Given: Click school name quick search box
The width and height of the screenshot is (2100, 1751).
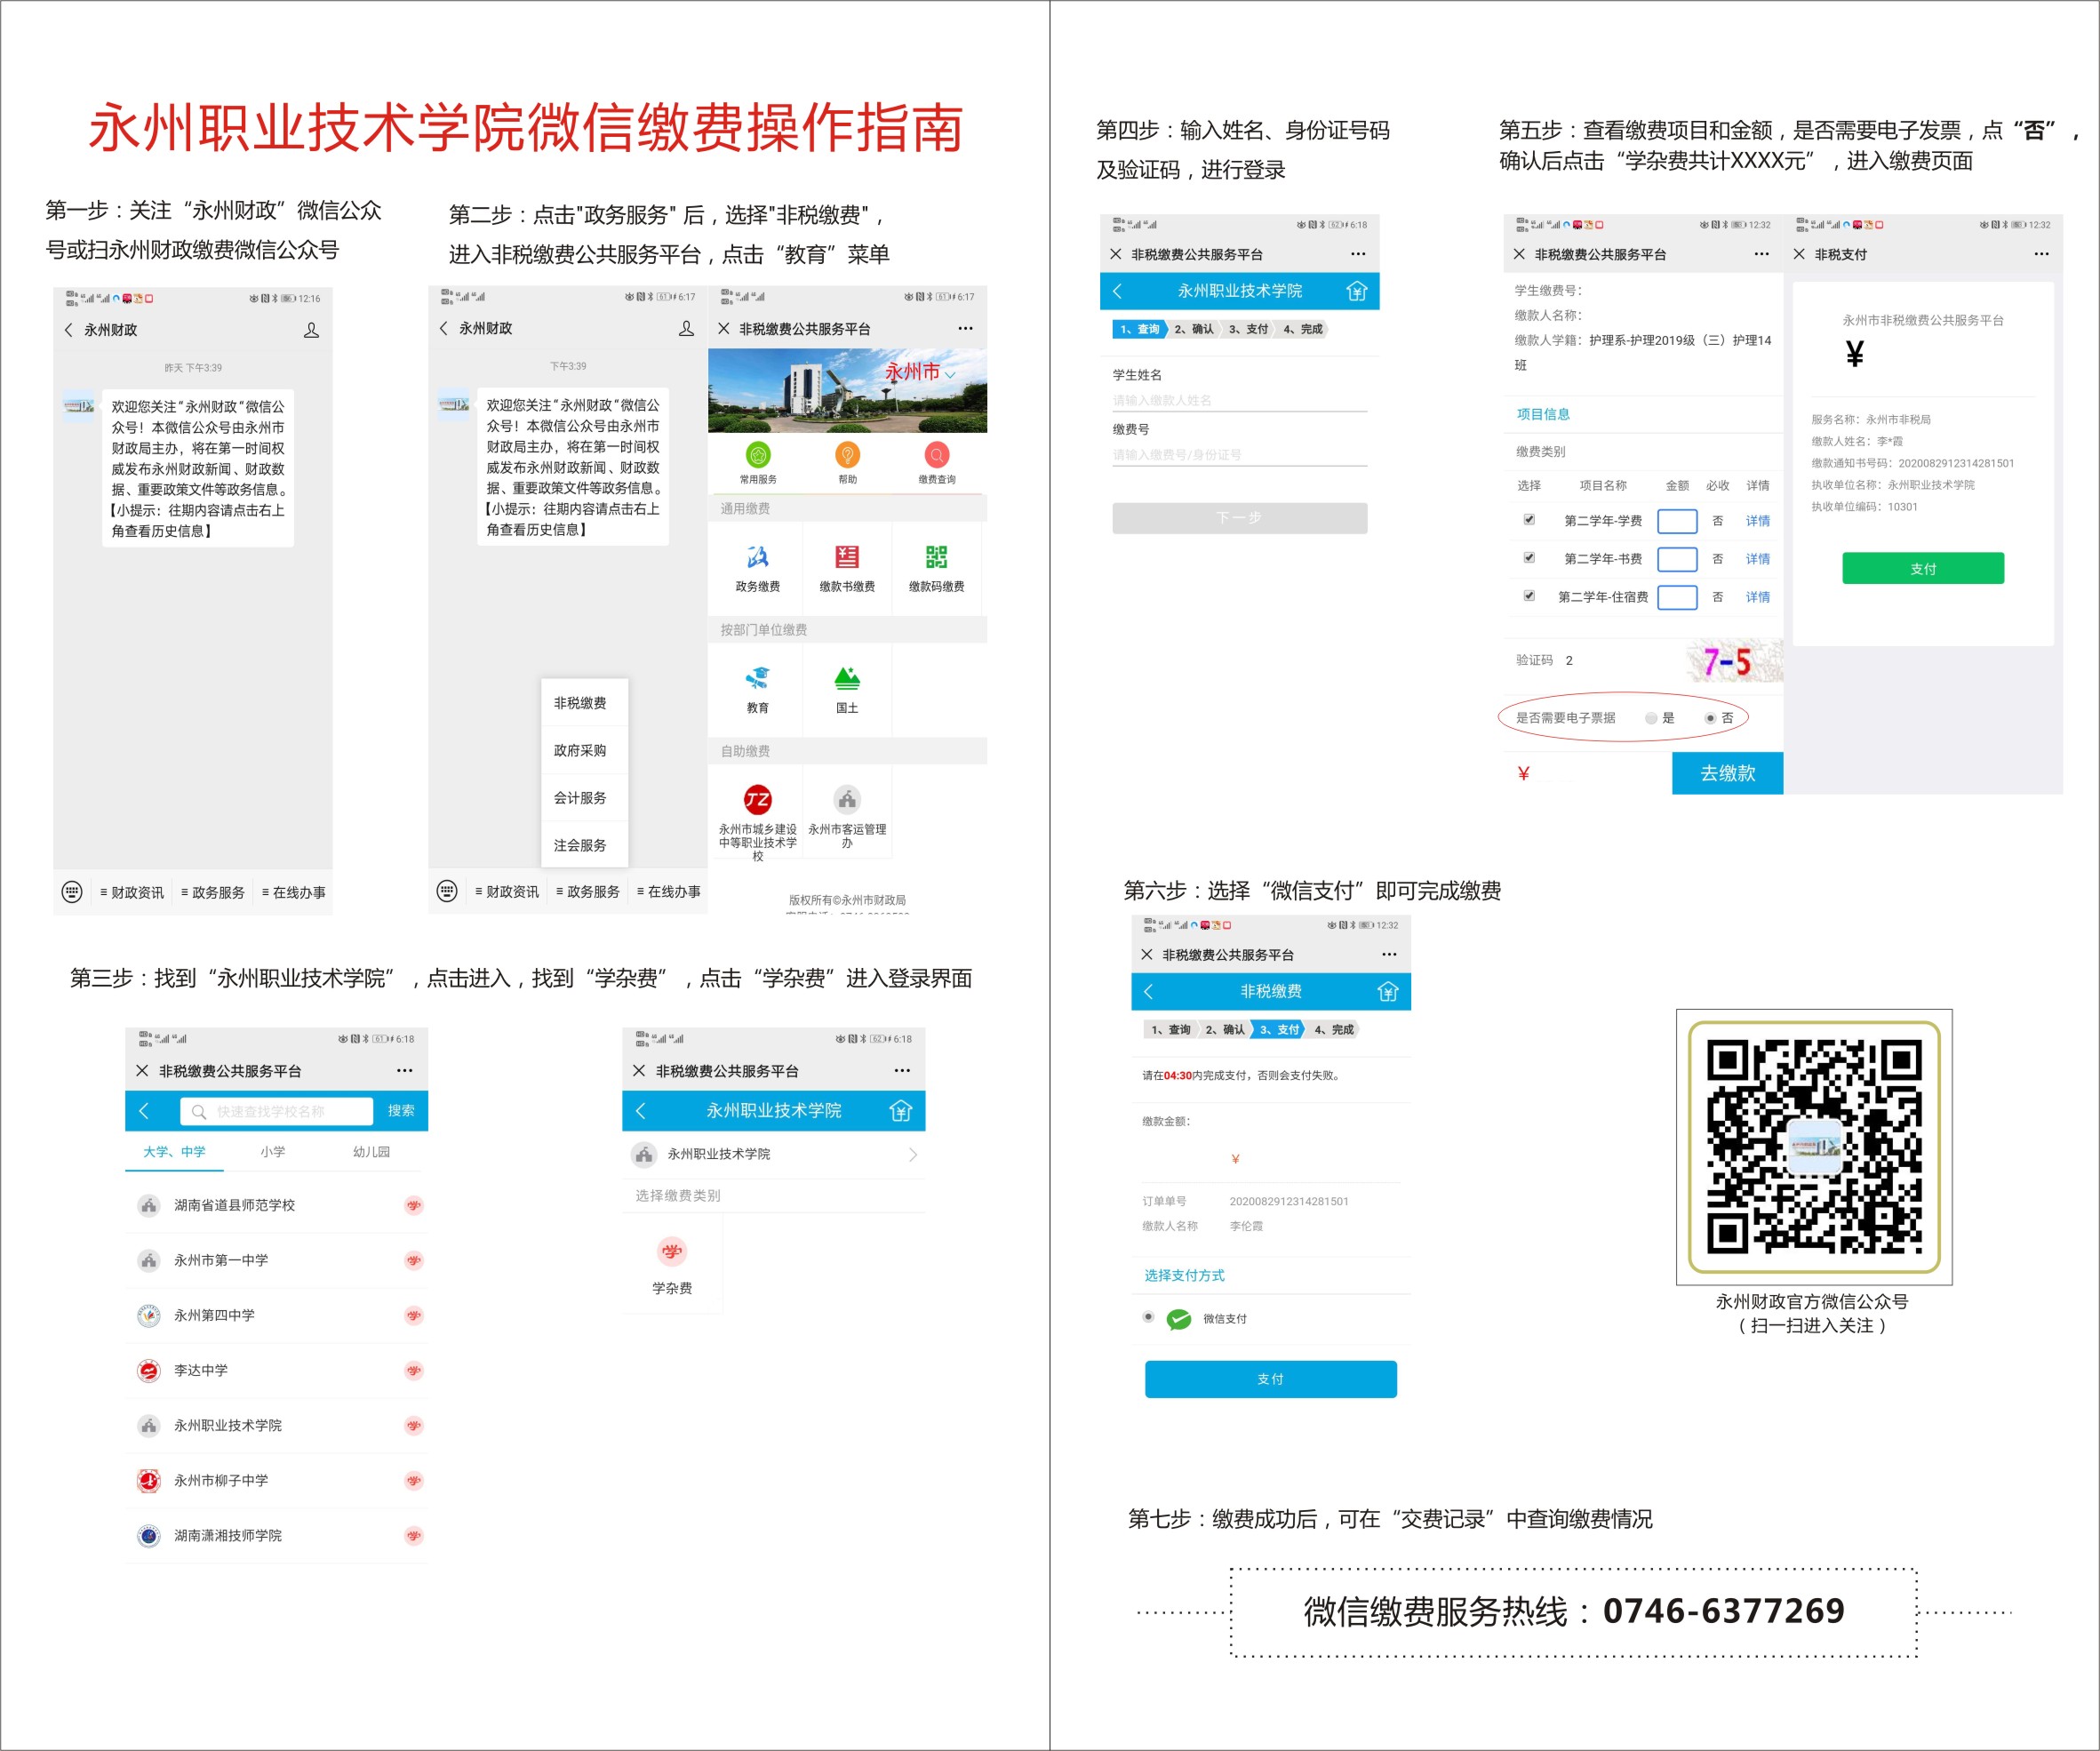Looking at the screenshot, I should pos(276,1111).
